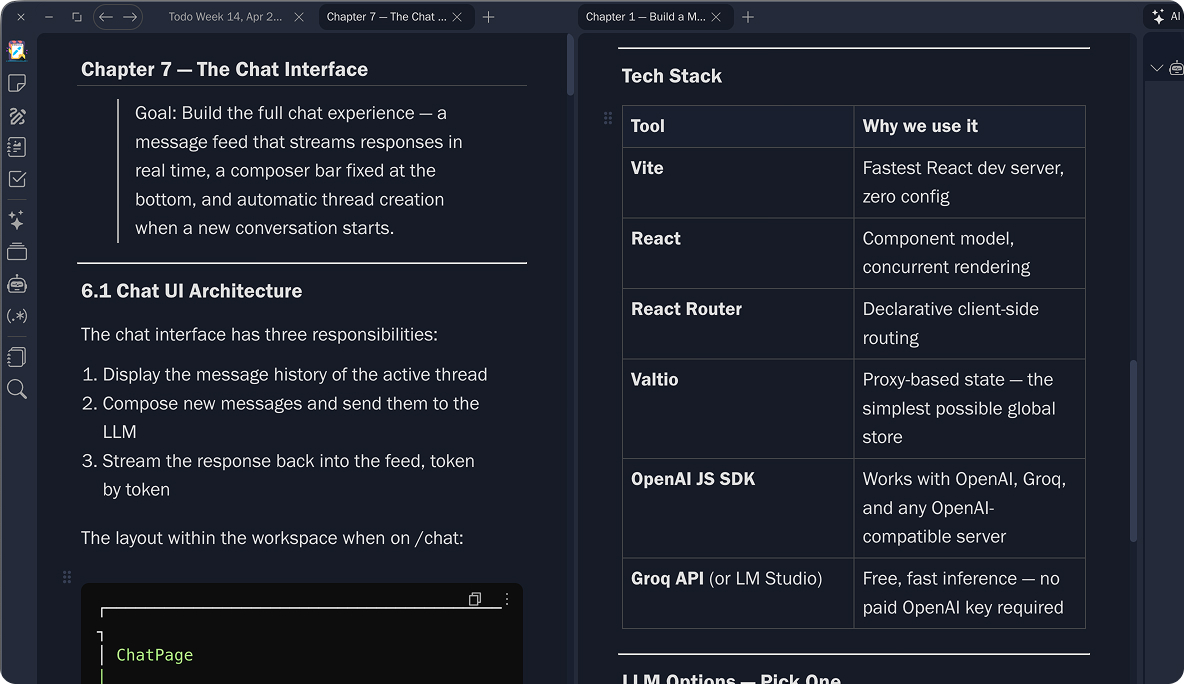Copy the ChatPage code block contents
The width and height of the screenshot is (1184, 684).
pyautogui.click(x=475, y=599)
